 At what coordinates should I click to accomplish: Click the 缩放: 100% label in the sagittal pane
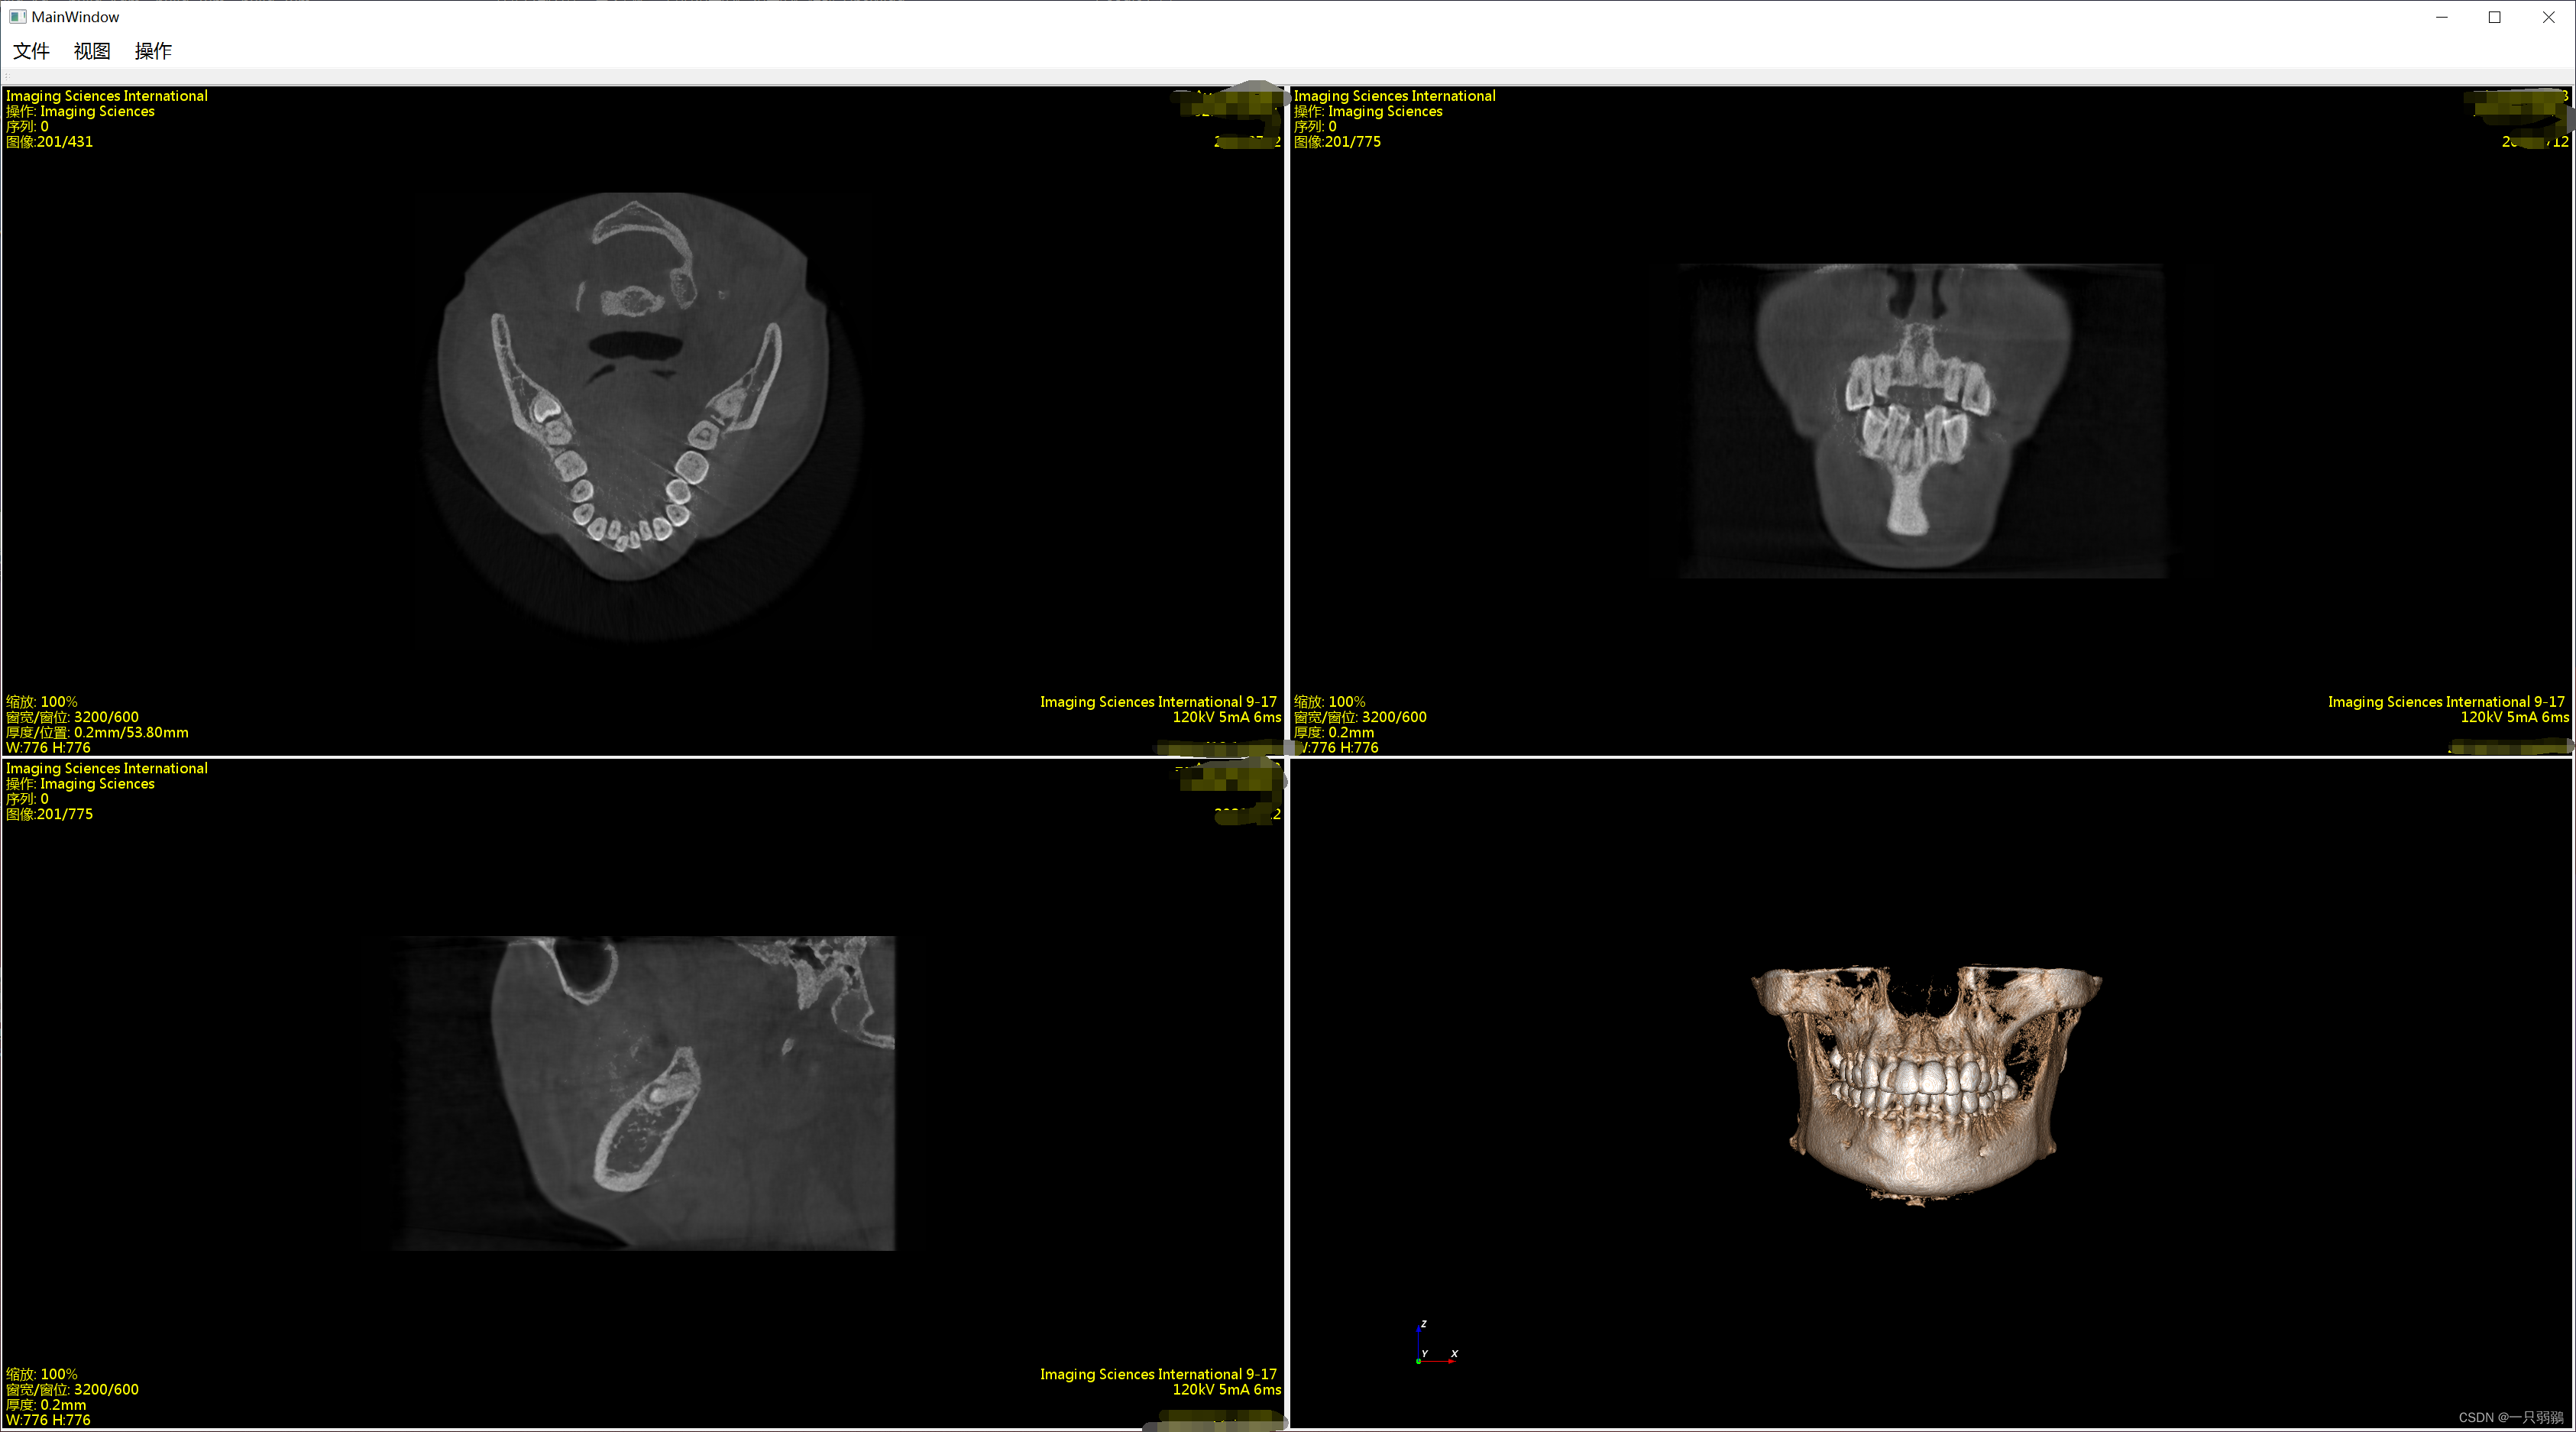click(x=42, y=1374)
